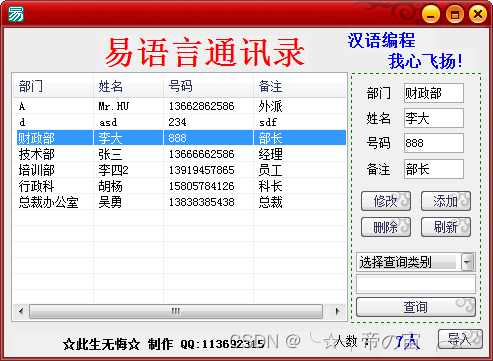
Task: Click the 易语言通讯录 red title
Action: click(205, 52)
